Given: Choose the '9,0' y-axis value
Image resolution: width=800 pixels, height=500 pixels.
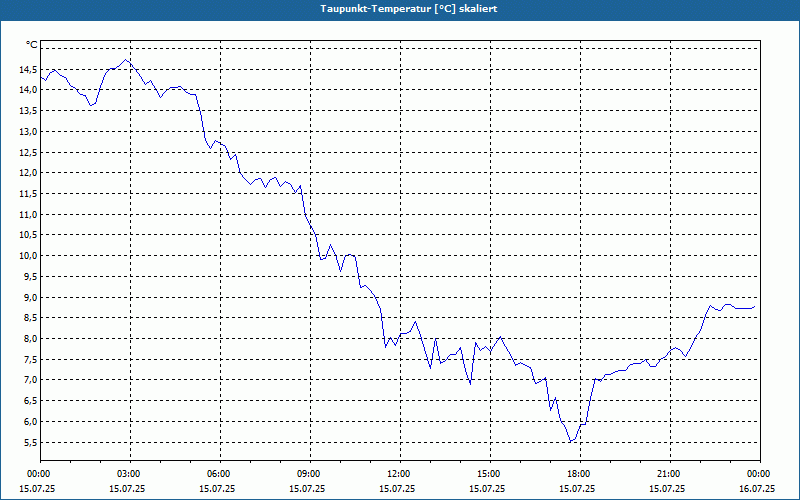Looking at the screenshot, I should point(31,297).
